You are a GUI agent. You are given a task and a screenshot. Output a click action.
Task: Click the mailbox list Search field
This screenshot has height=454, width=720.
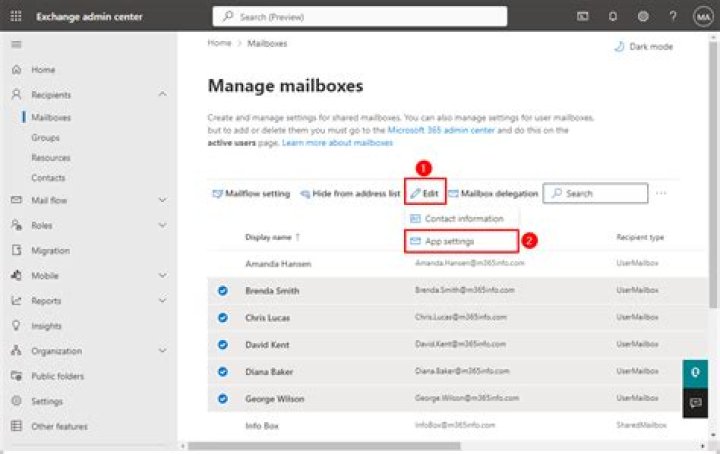tap(596, 193)
